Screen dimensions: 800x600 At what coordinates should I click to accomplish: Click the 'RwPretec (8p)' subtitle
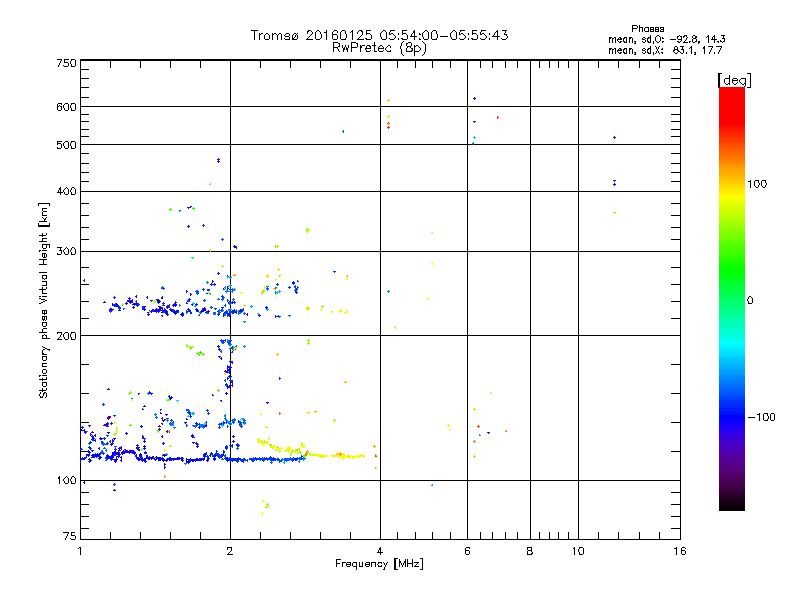click(379, 48)
